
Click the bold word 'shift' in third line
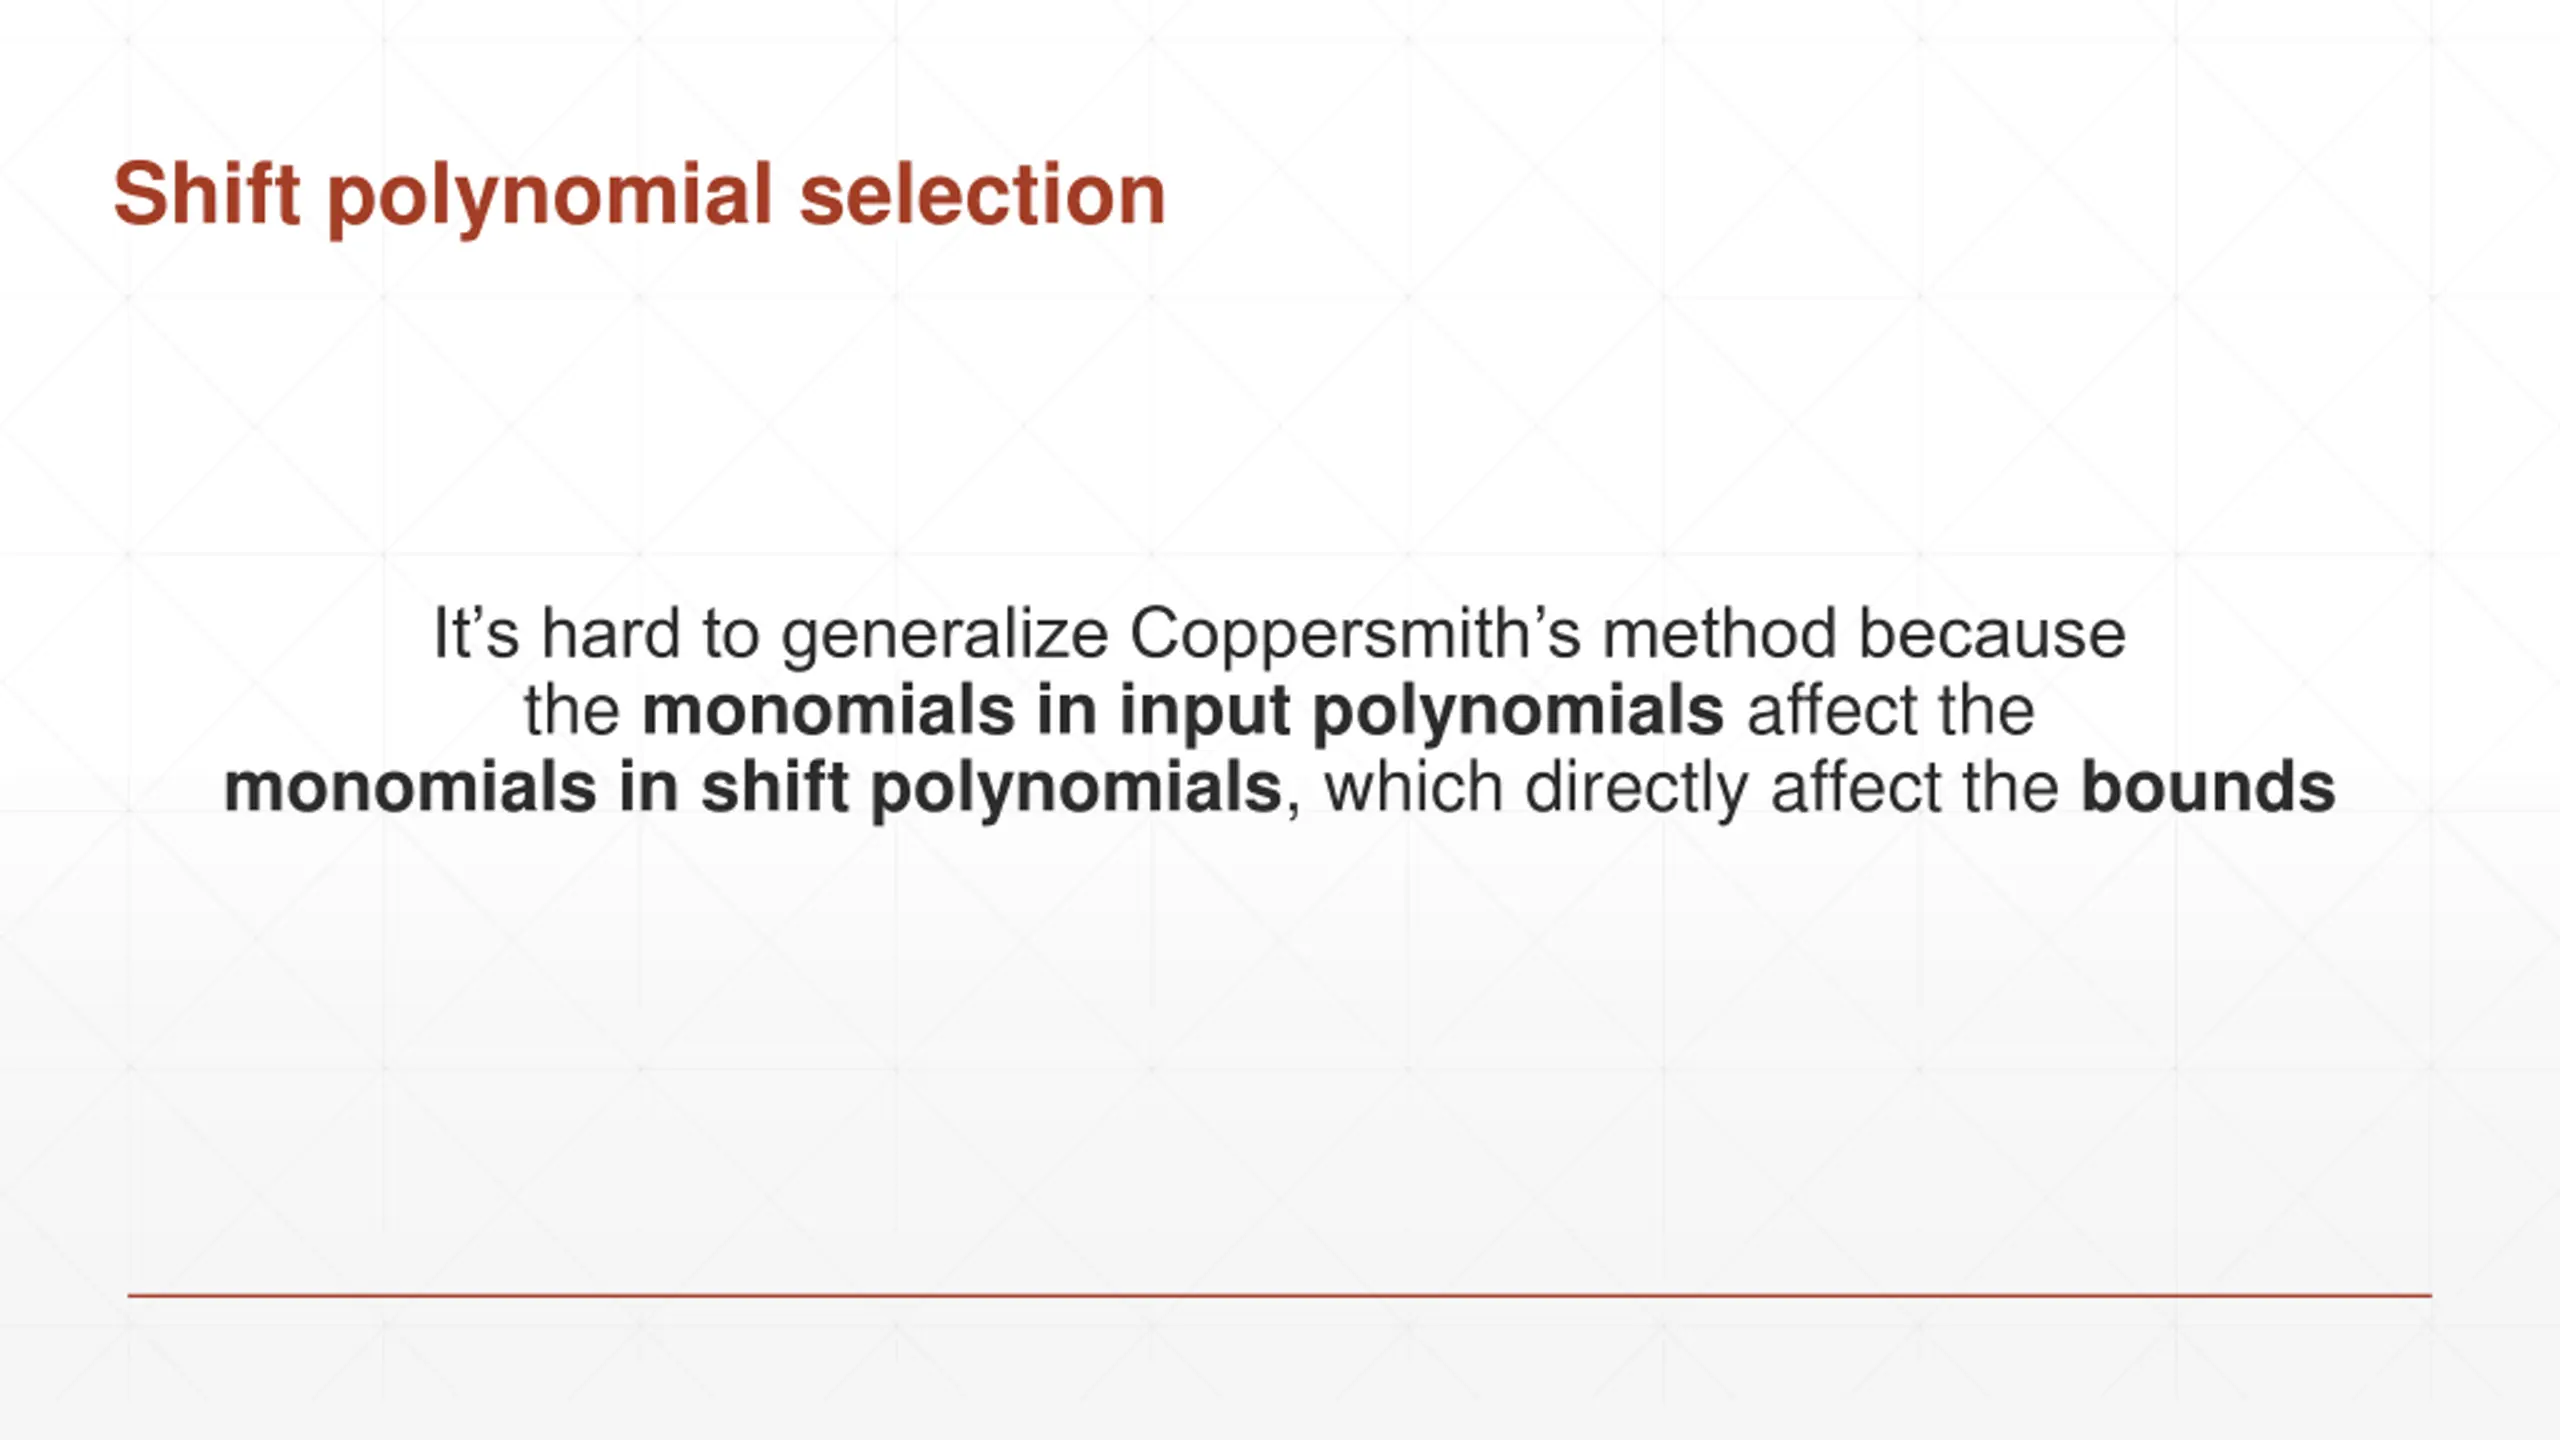(774, 787)
